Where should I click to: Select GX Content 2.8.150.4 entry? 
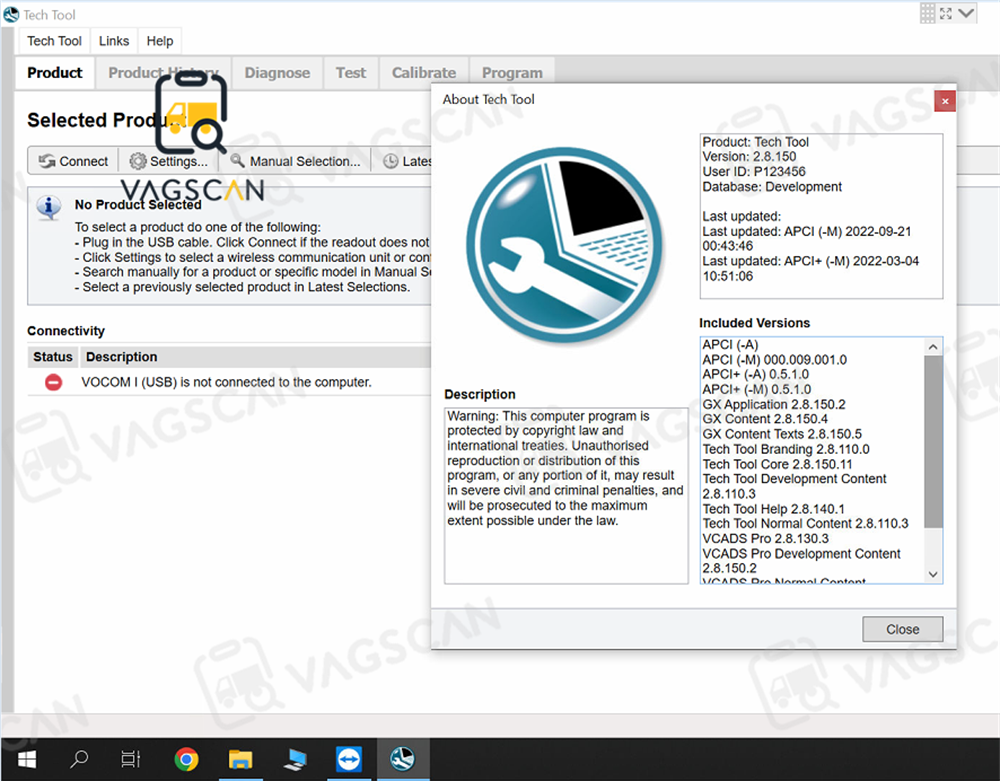[x=765, y=420]
